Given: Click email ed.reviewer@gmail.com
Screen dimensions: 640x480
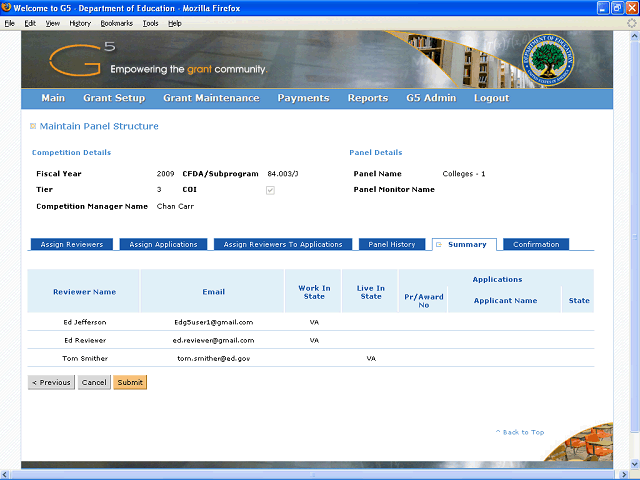Looking at the screenshot, I should [x=213, y=340].
